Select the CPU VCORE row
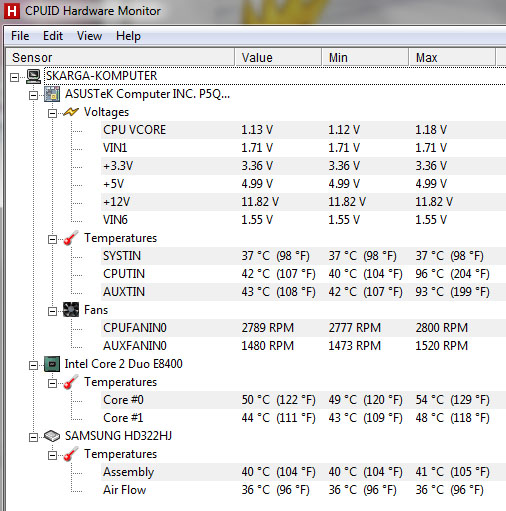Viewport: 506px width, 511px height. pyautogui.click(x=303, y=130)
